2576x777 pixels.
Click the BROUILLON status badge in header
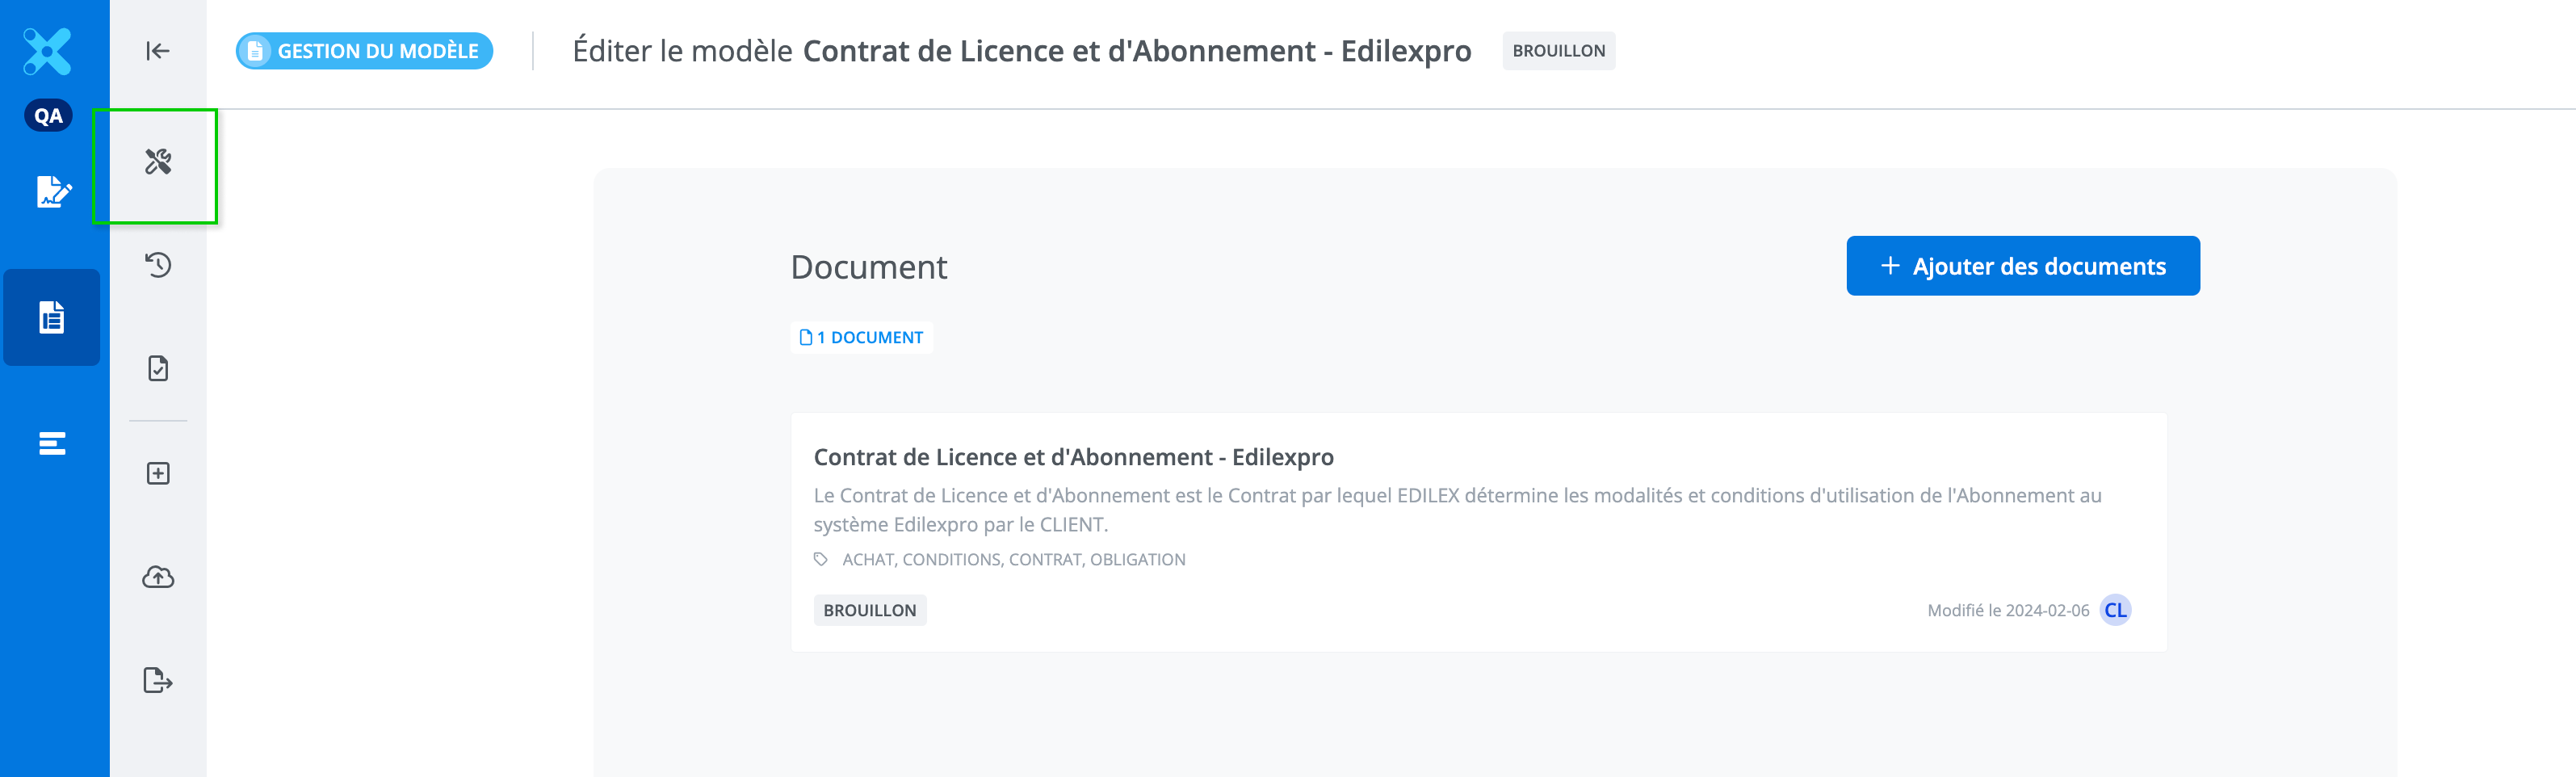click(1558, 51)
